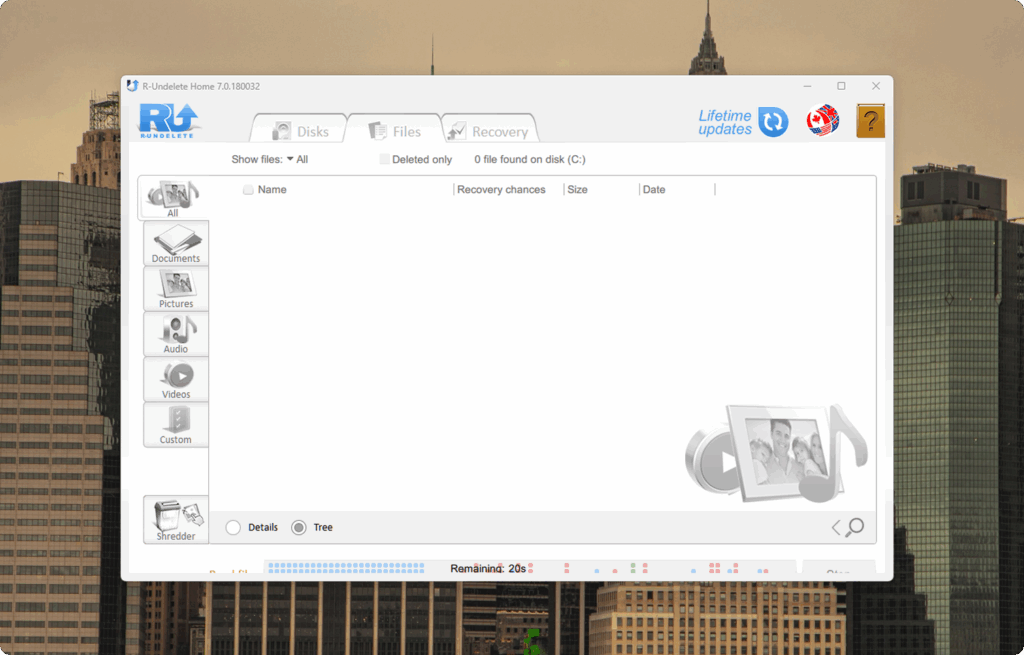Filter by Videos category
Image resolution: width=1024 pixels, height=655 pixels.
pyautogui.click(x=176, y=379)
